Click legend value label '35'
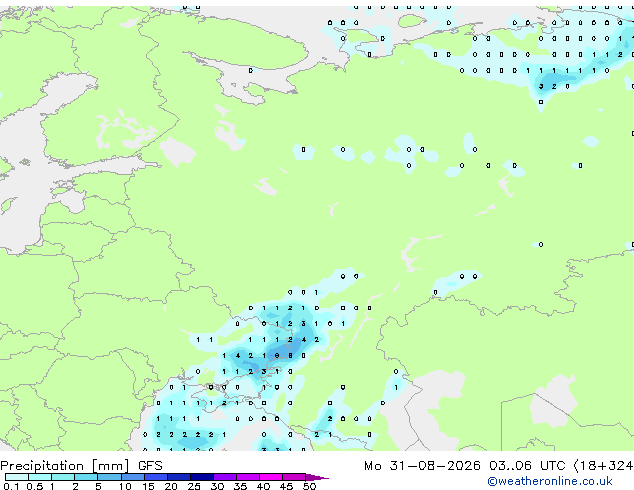This screenshot has height=490, width=634. click(240, 486)
